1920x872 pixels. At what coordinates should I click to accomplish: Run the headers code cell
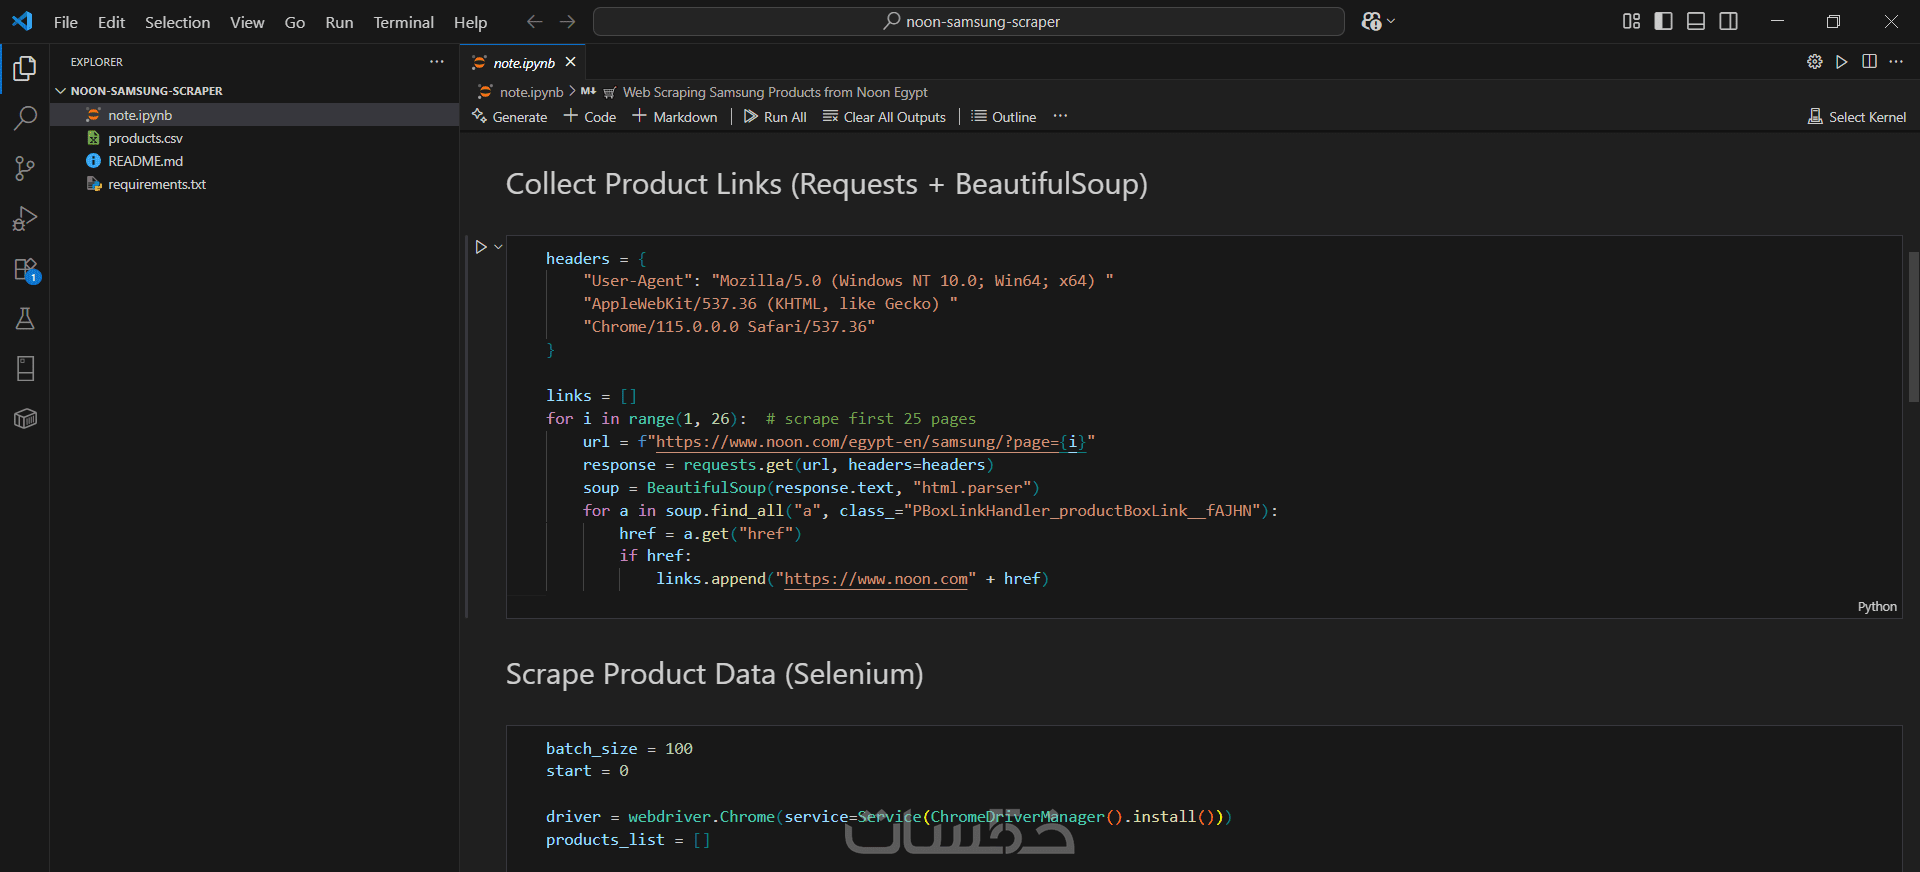[481, 247]
